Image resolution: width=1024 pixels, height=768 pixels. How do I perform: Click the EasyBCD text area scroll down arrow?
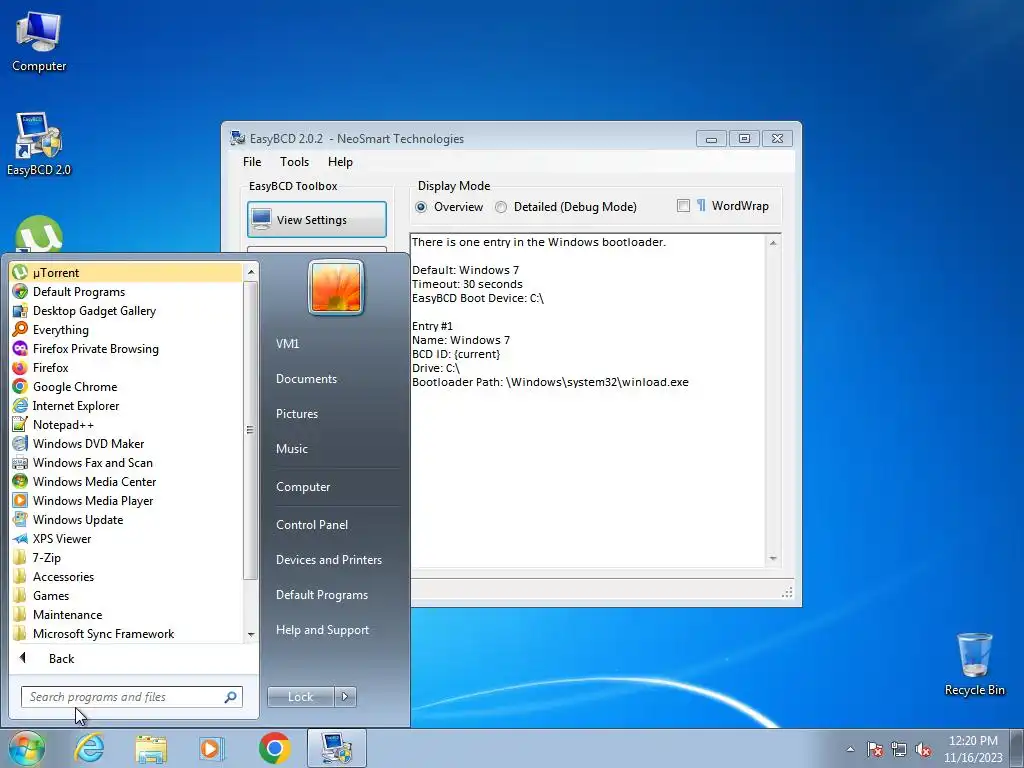point(773,558)
